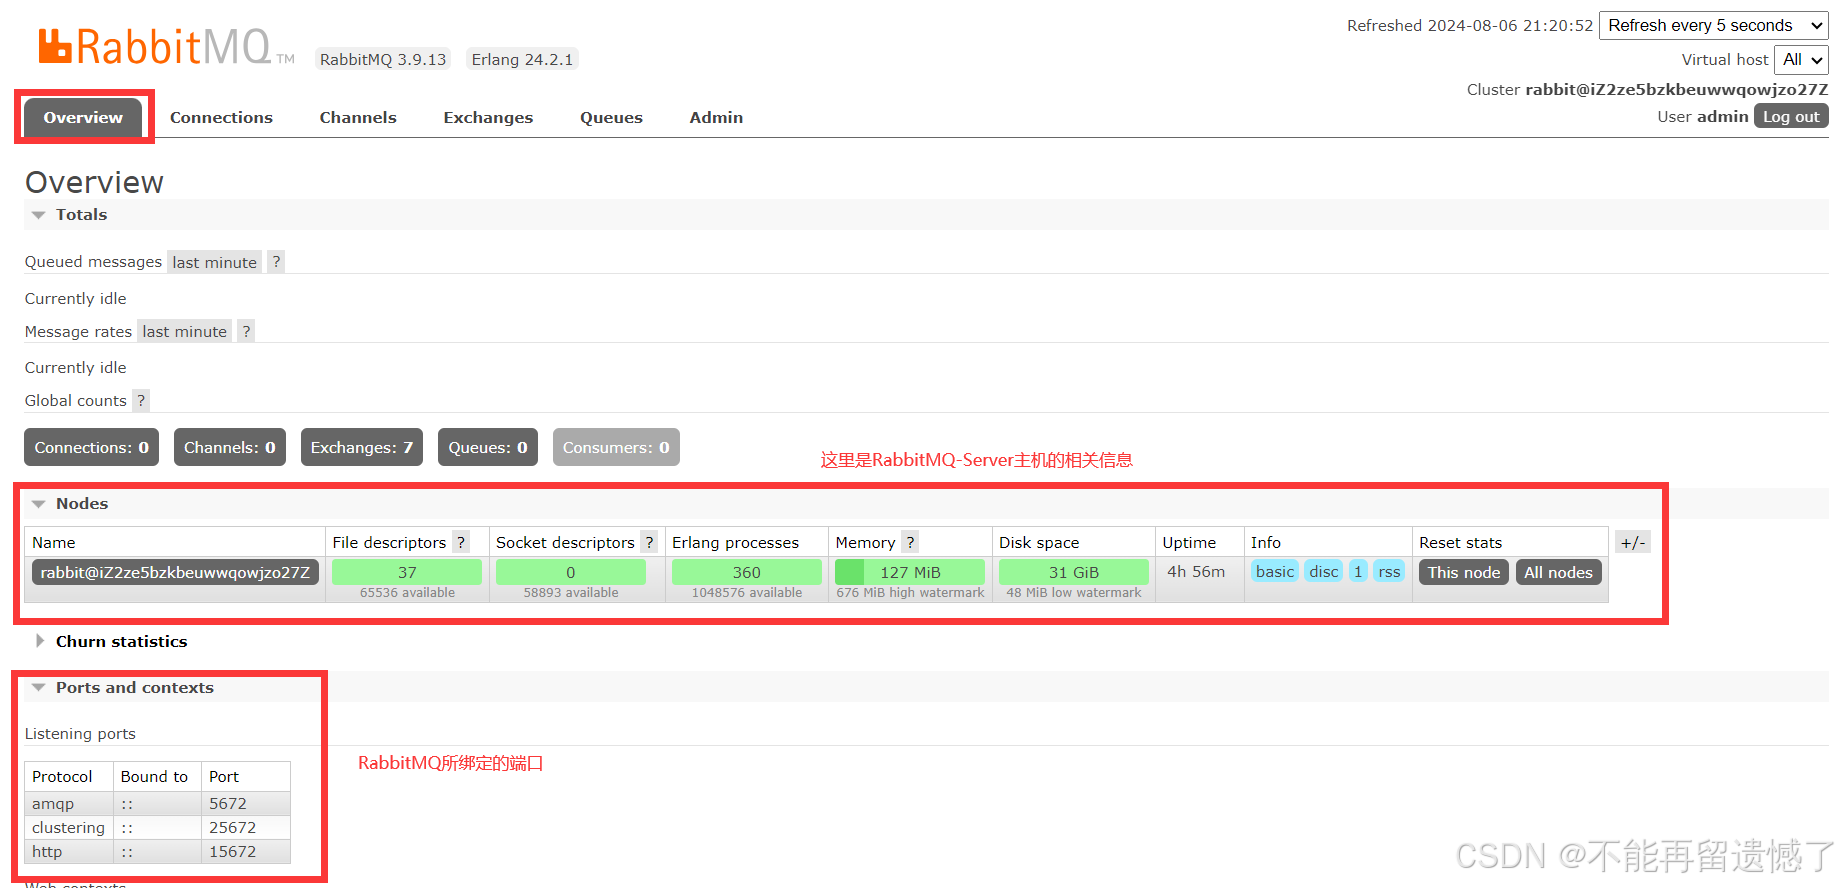This screenshot has width=1842, height=888.
Task: Switch to the Channels tab
Action: 358,117
